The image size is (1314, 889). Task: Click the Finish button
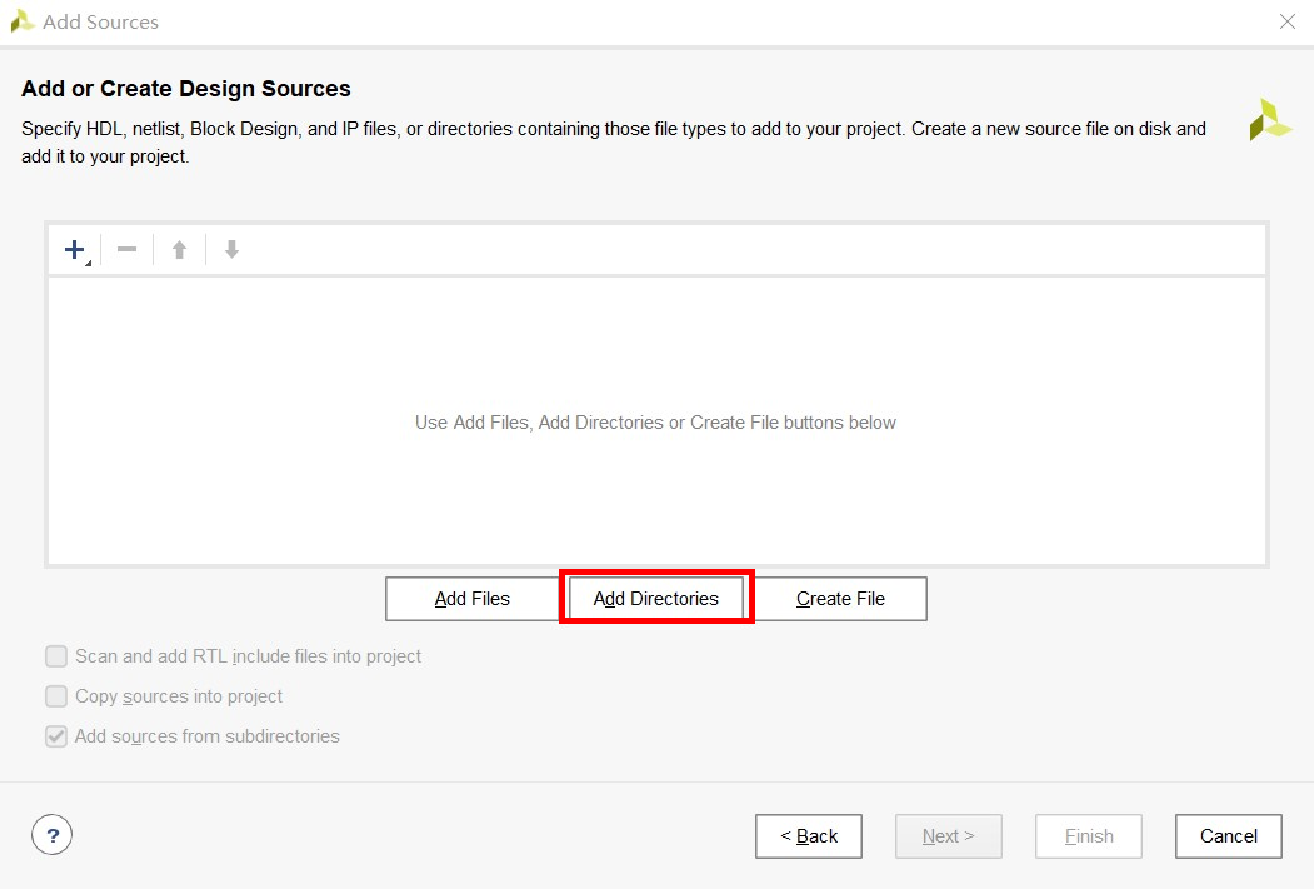[x=1089, y=836]
